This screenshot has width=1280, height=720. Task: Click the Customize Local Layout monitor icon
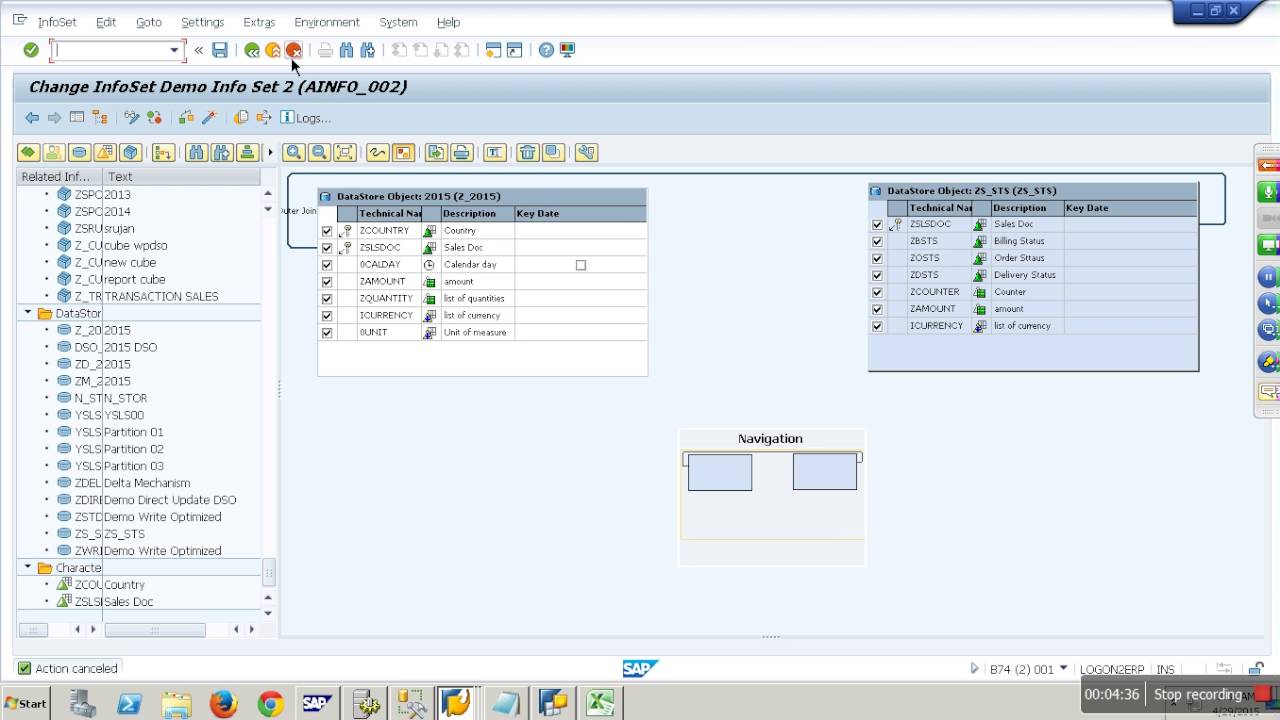click(567, 50)
